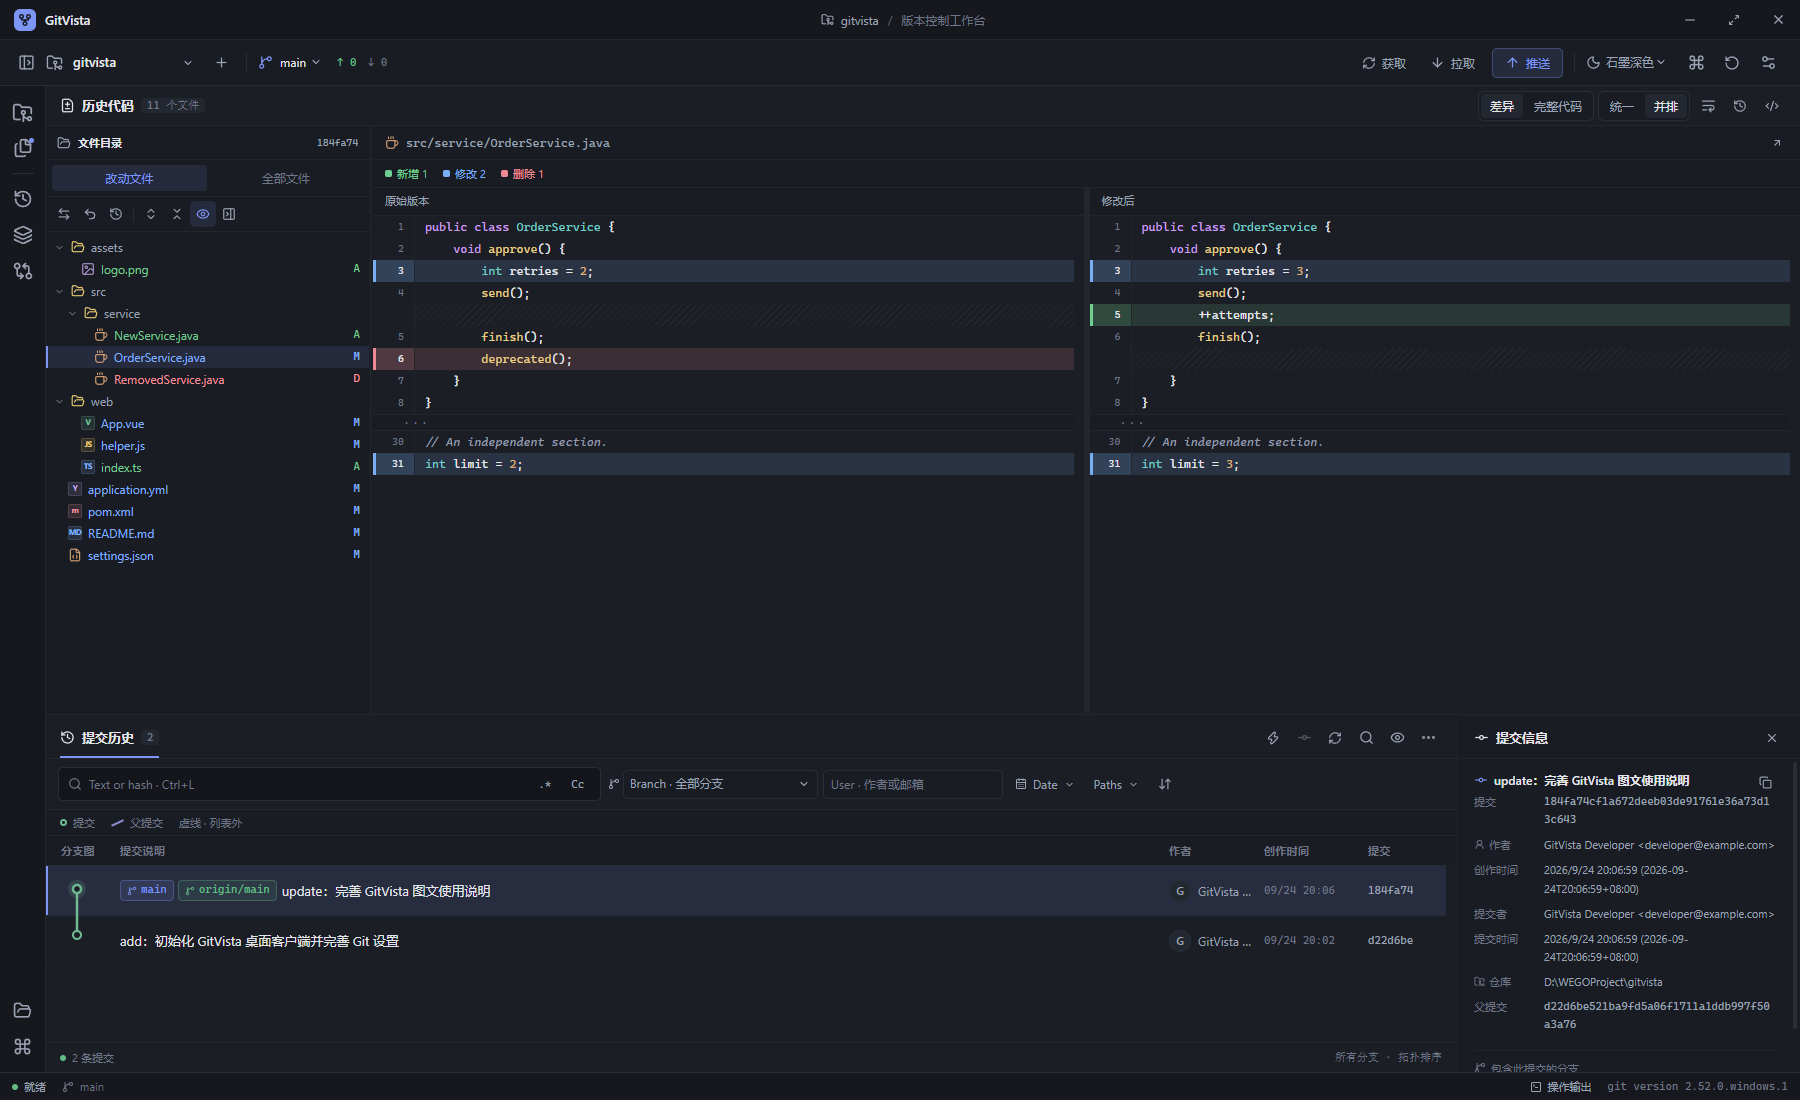Select the 完整代码 view tab
The height and width of the screenshot is (1100, 1800).
pos(1558,106)
